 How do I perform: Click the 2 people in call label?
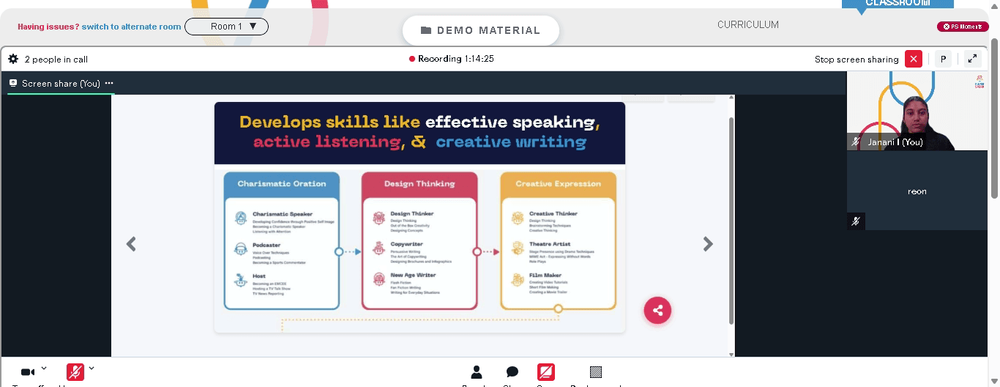click(x=56, y=59)
